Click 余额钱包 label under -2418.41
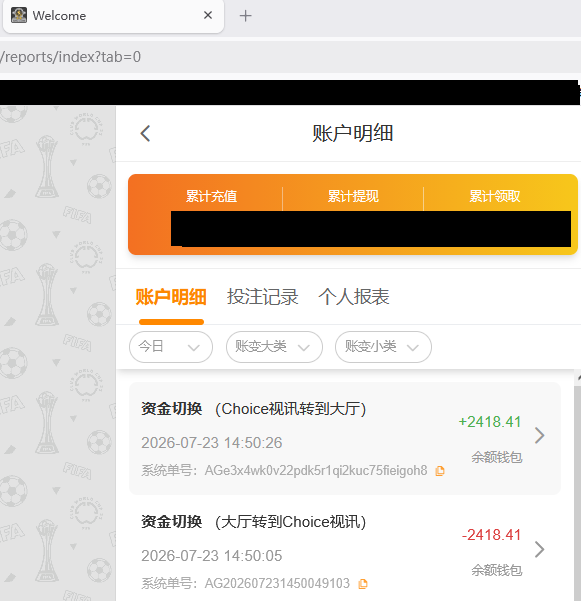 [497, 570]
